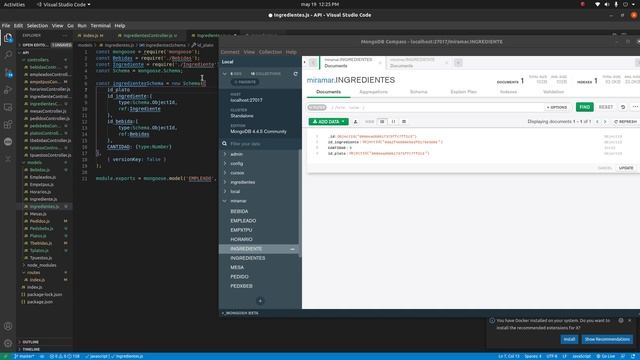Open the Collection menu in Compass

[x=270, y=52]
